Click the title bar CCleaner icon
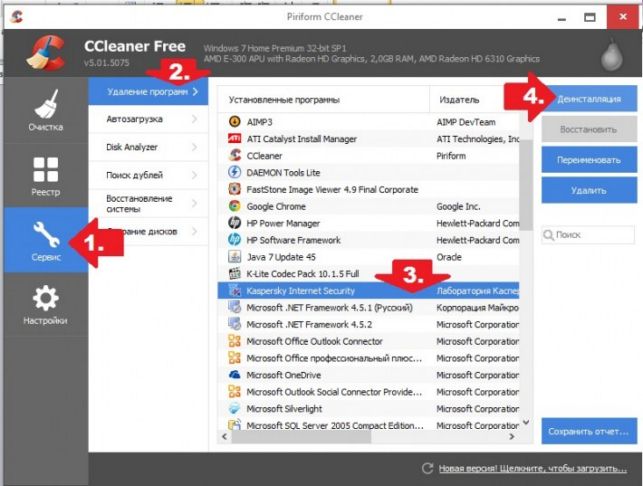 [x=17, y=16]
